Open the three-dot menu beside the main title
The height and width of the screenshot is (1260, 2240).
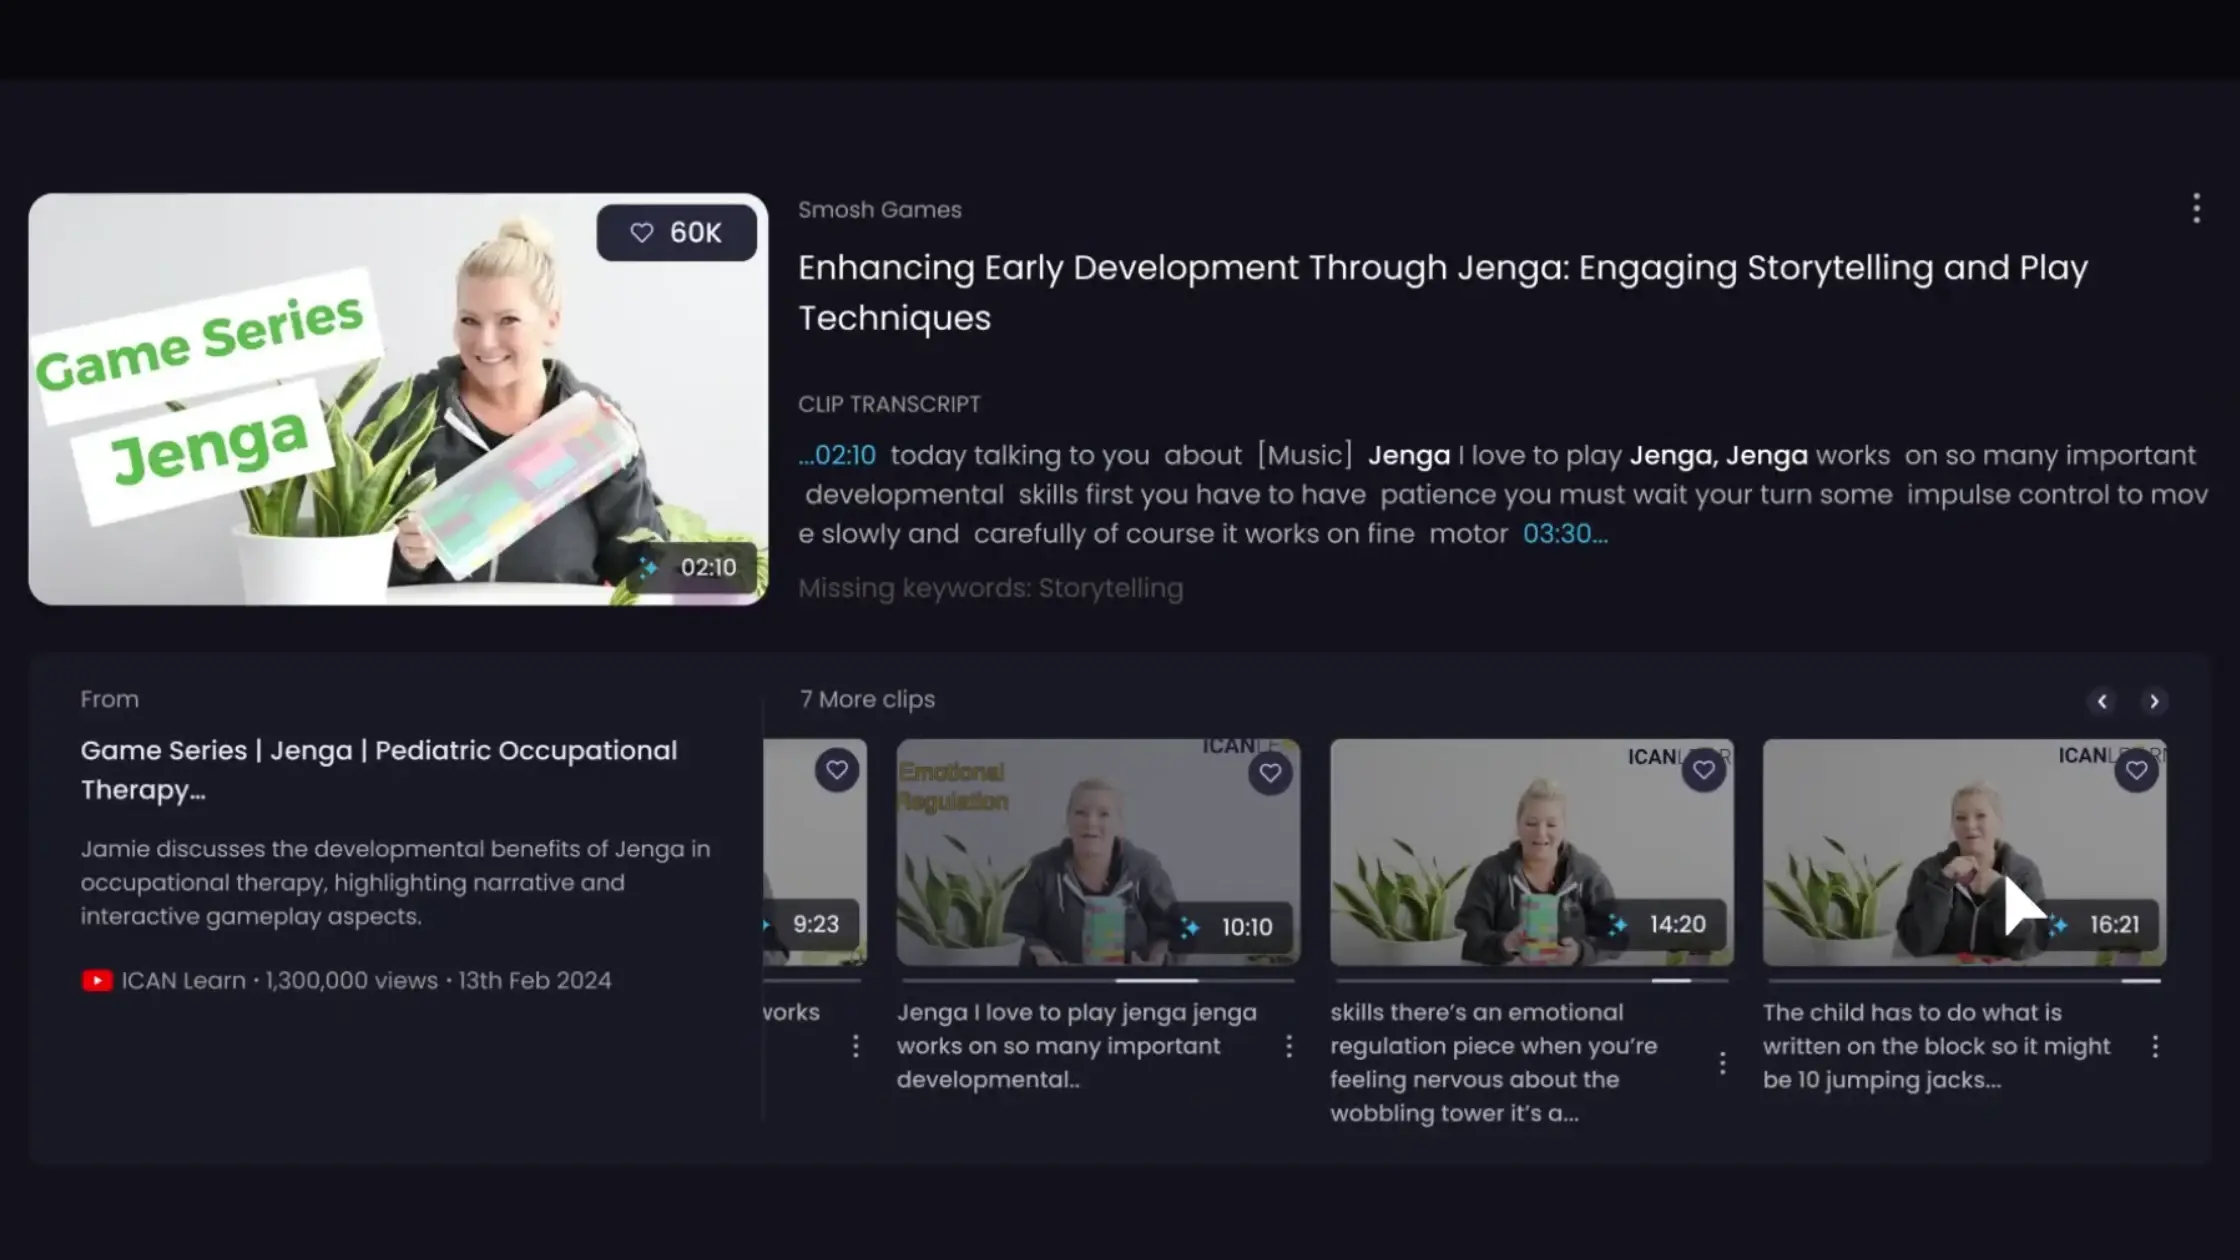(2196, 208)
